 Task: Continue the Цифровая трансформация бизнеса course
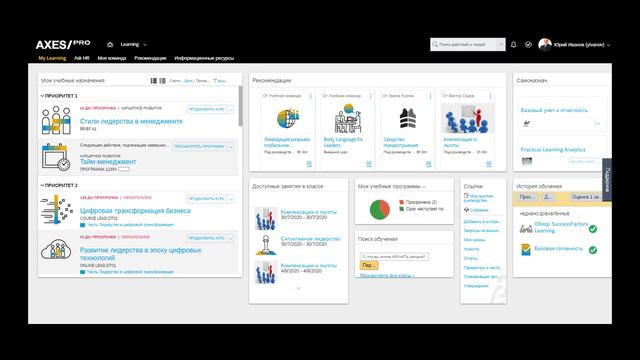(207, 199)
